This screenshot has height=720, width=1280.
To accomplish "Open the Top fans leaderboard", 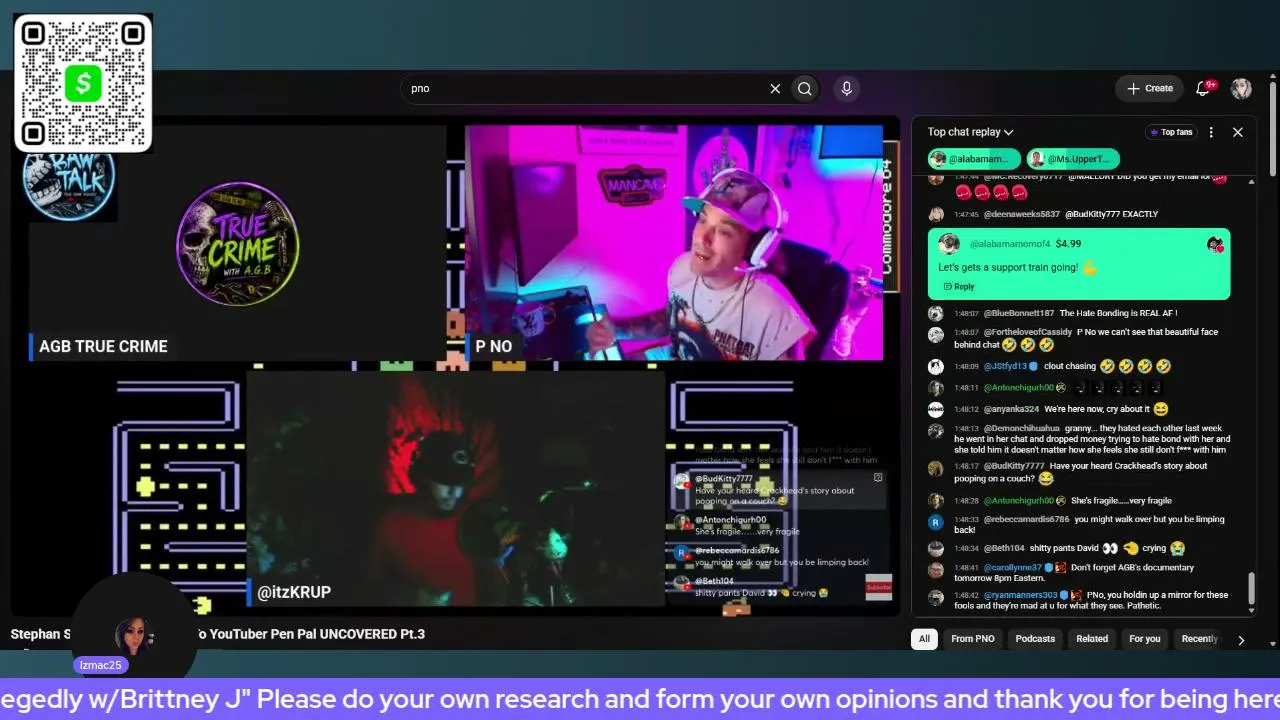I will (1171, 132).
